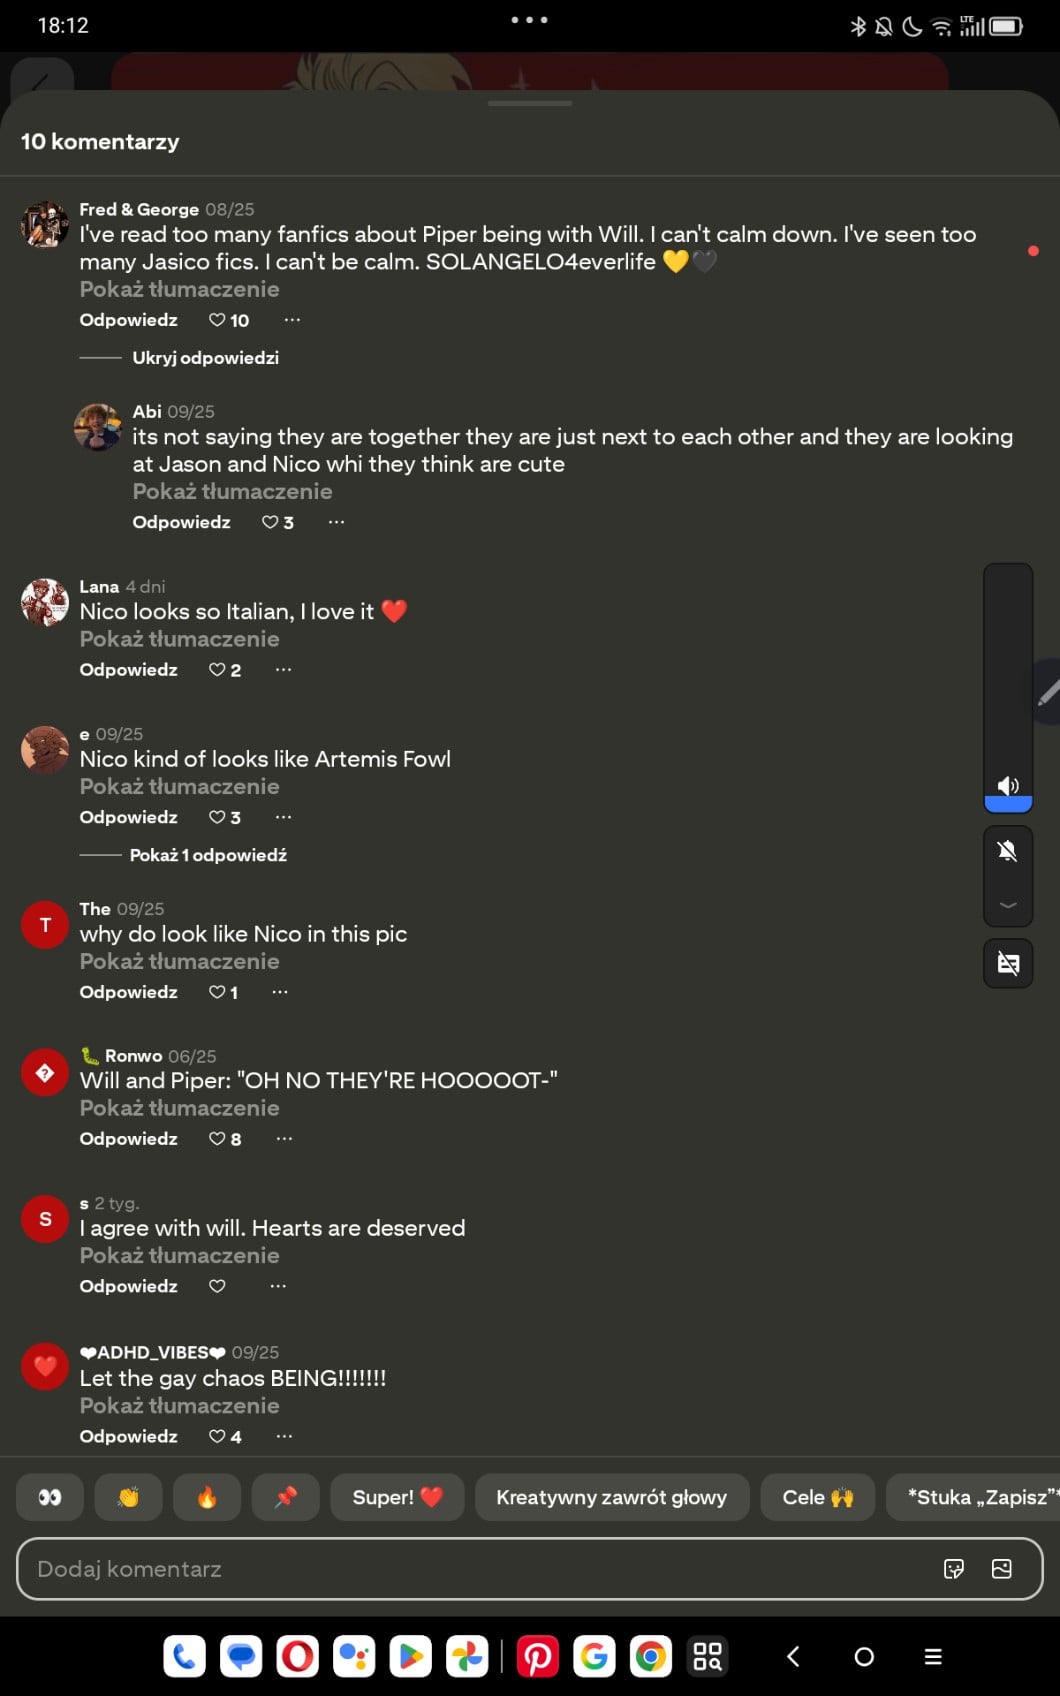Show translation of The's comment

point(179,961)
